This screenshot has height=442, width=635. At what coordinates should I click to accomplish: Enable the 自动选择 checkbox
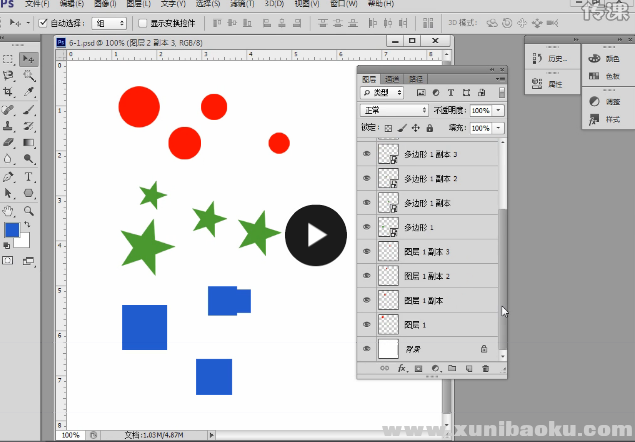43,22
